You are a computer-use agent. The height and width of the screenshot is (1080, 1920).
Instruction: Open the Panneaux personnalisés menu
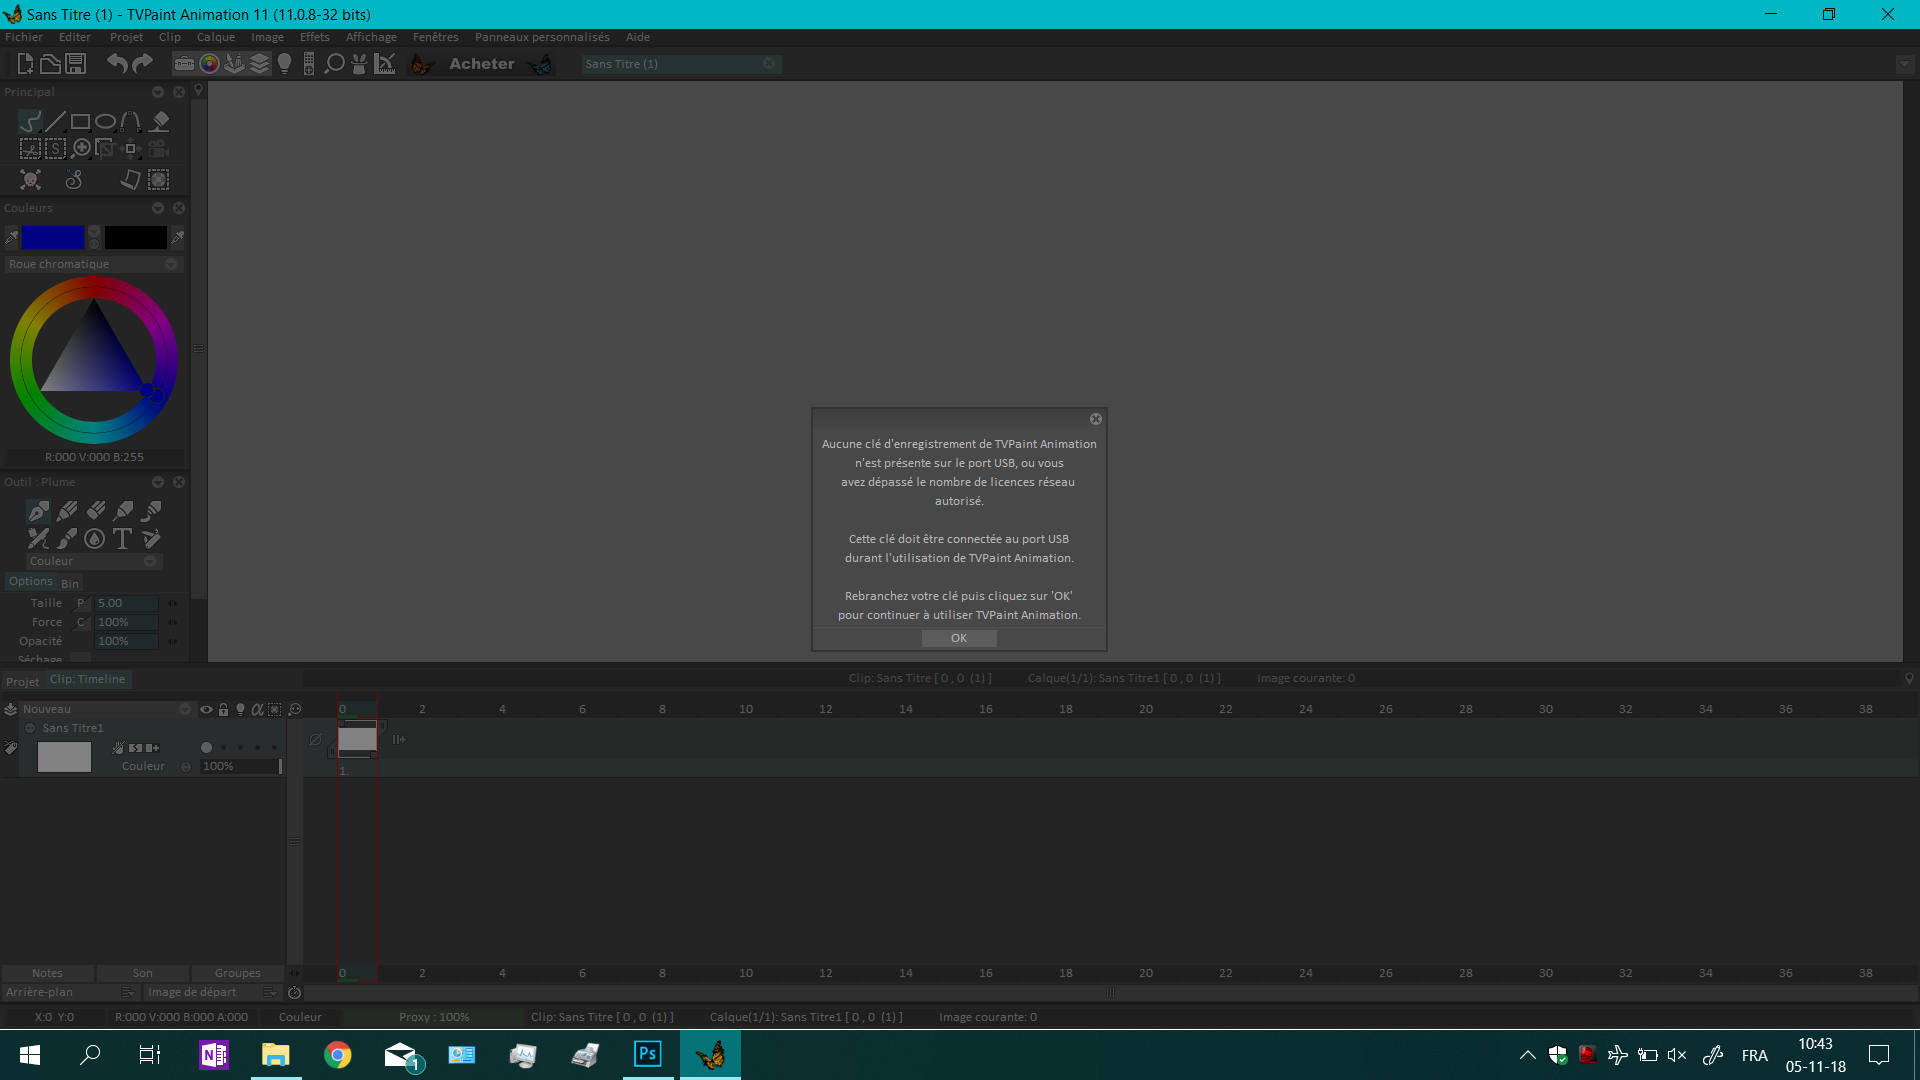[x=542, y=37]
